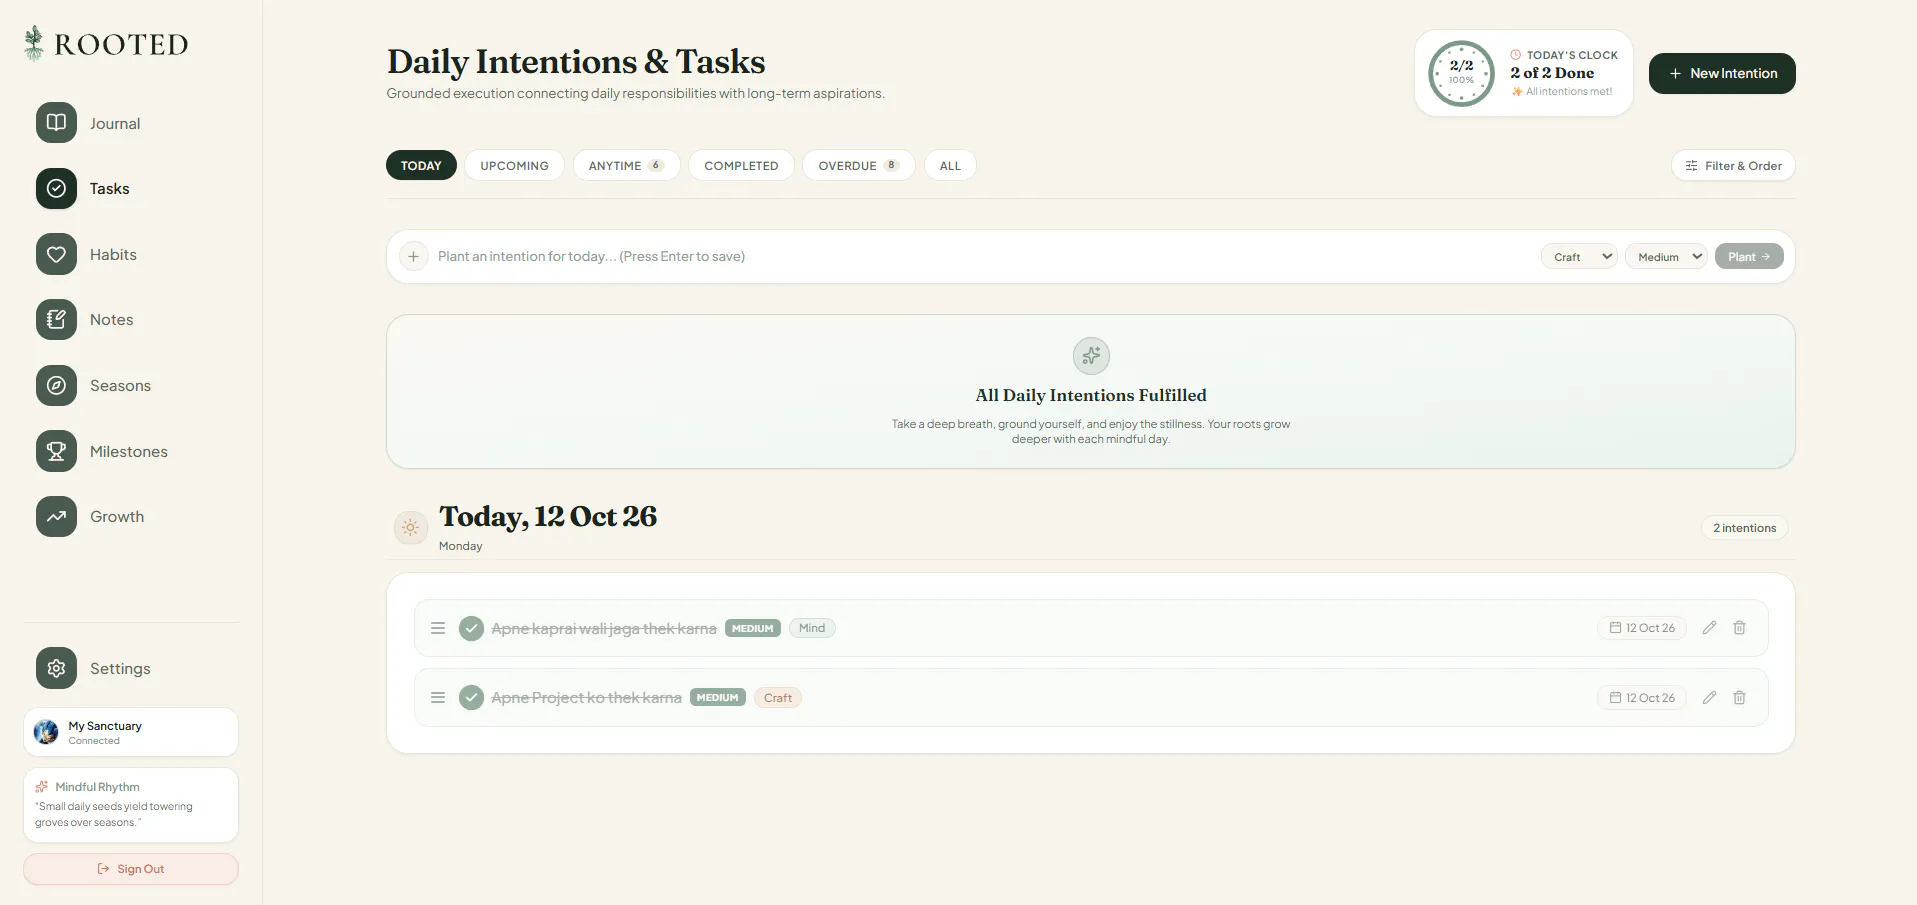1917x905 pixels.
Task: Select the Today tab
Action: [x=421, y=166]
